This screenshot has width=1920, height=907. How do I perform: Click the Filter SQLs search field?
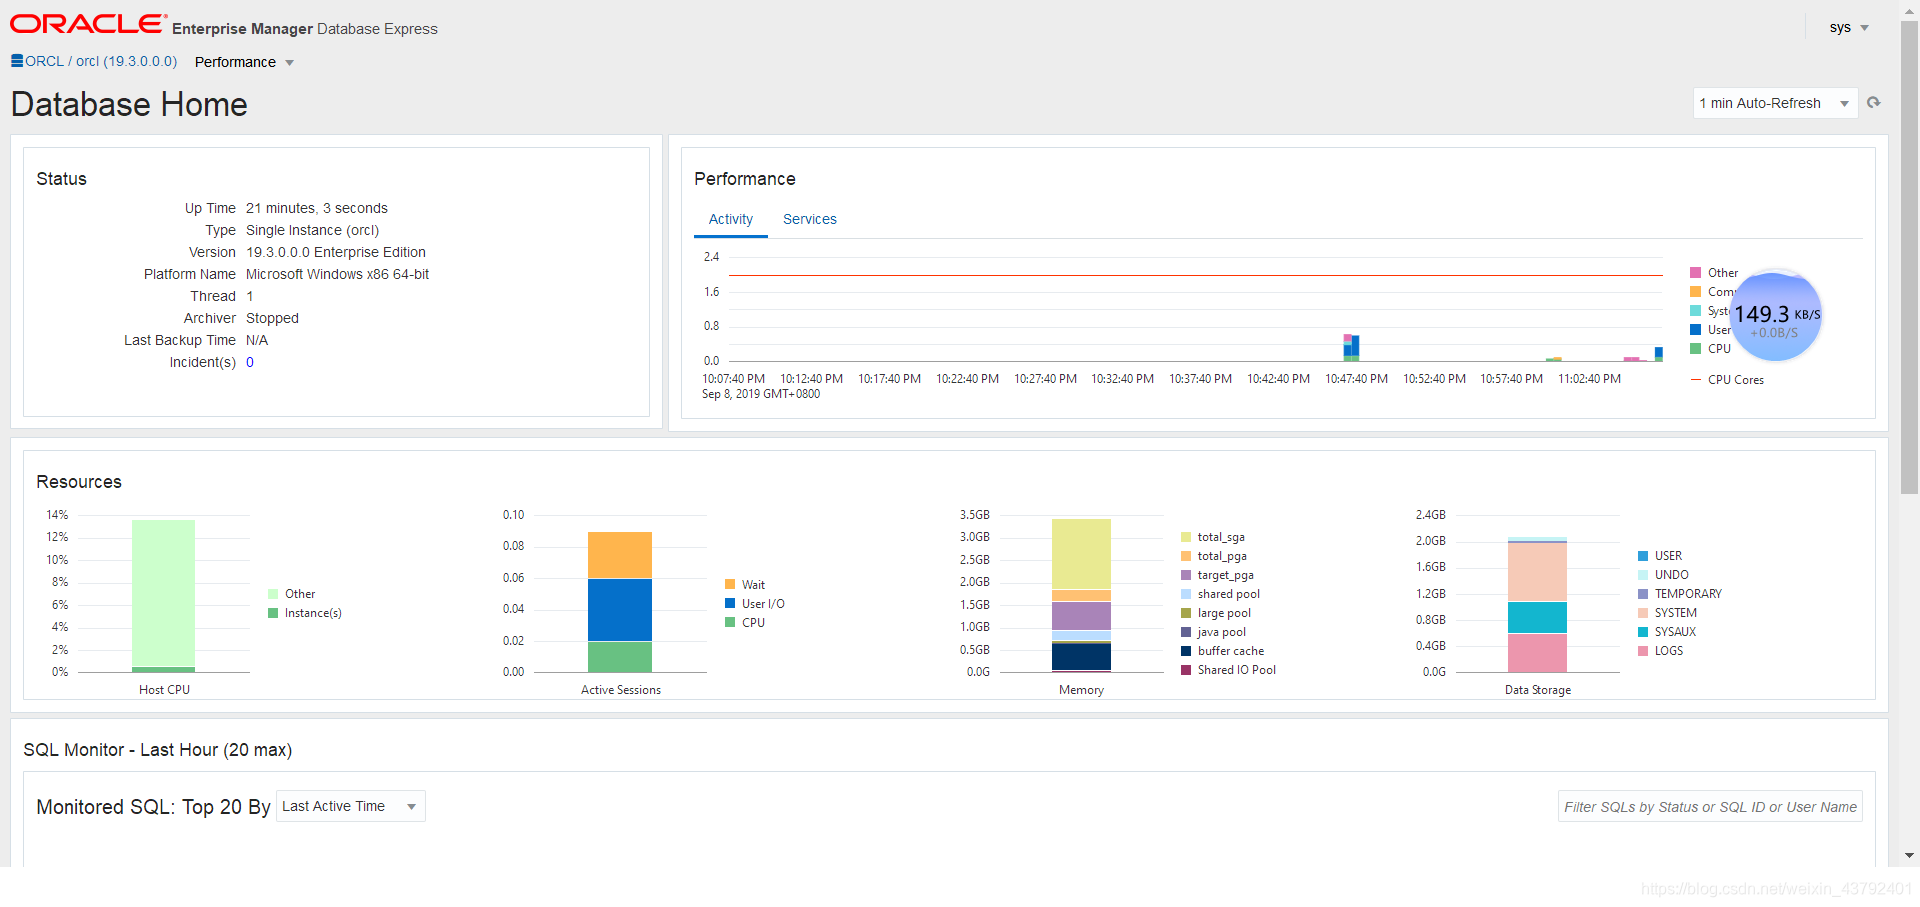(1710, 807)
